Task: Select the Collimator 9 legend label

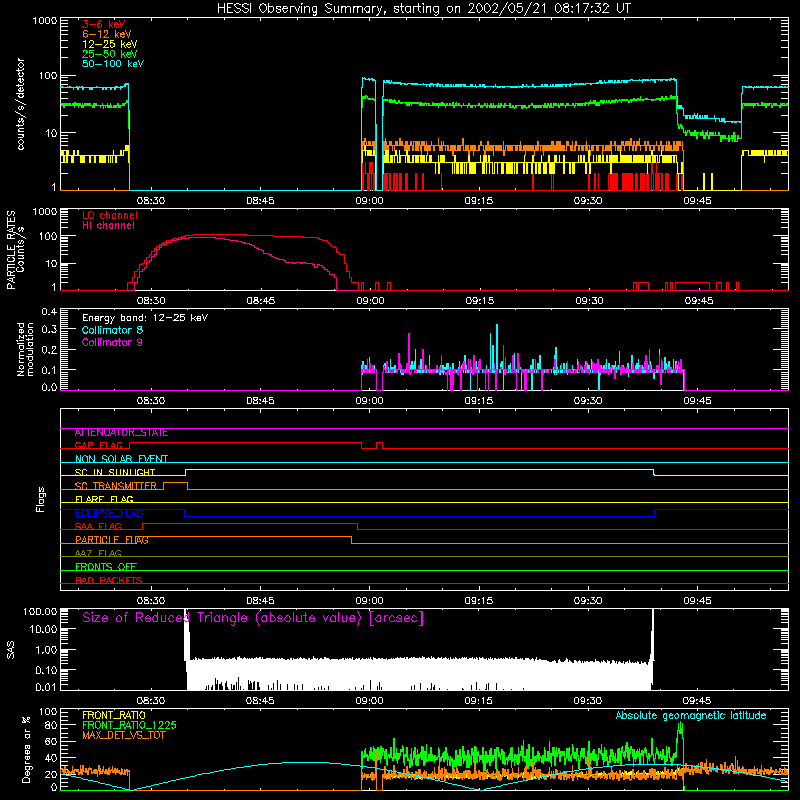Action: point(112,342)
